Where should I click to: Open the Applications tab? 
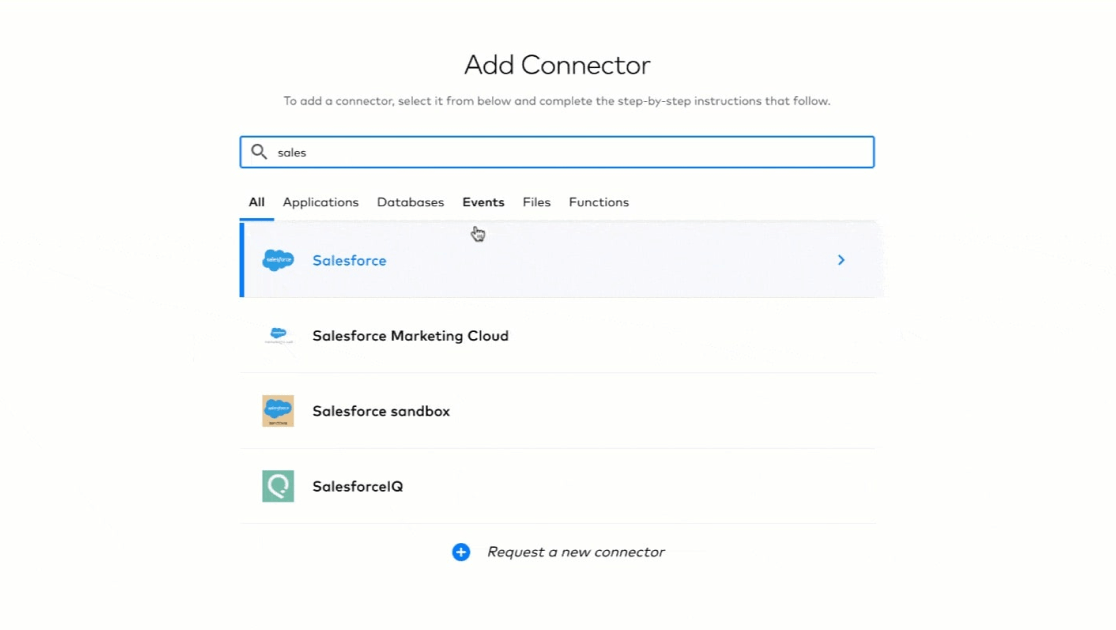pyautogui.click(x=320, y=202)
